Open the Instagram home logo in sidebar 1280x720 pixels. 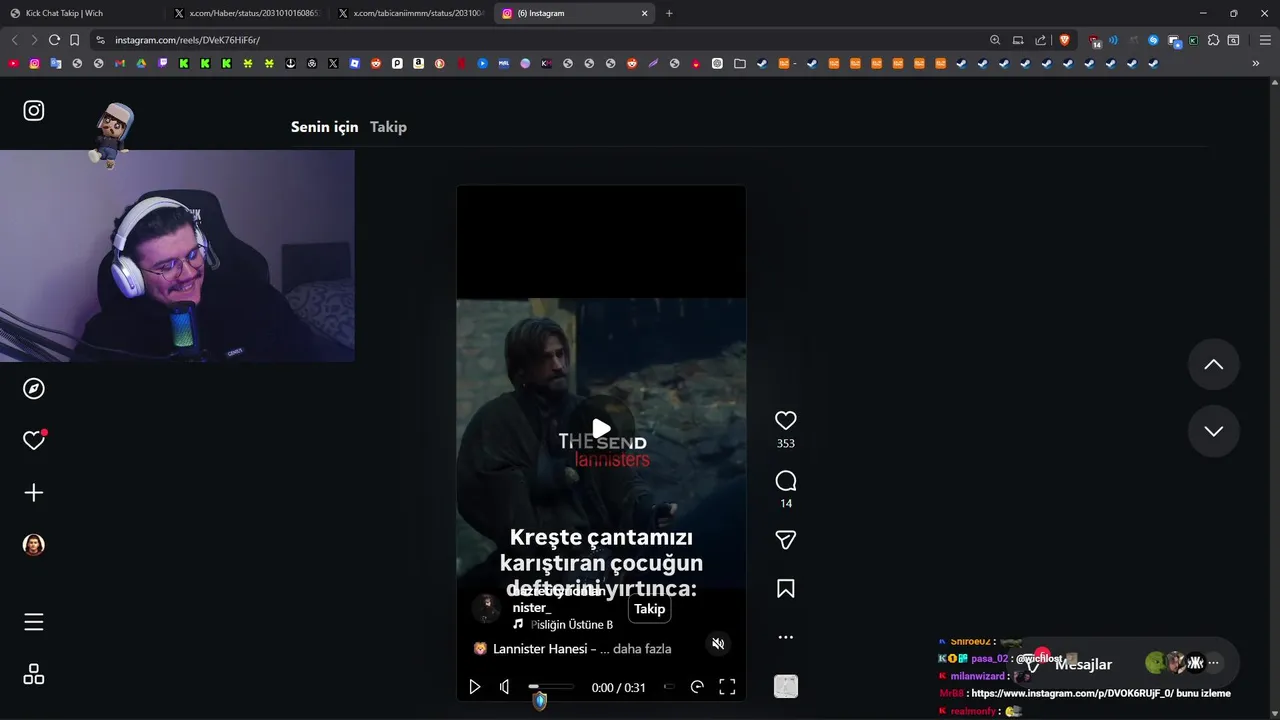tap(34, 111)
